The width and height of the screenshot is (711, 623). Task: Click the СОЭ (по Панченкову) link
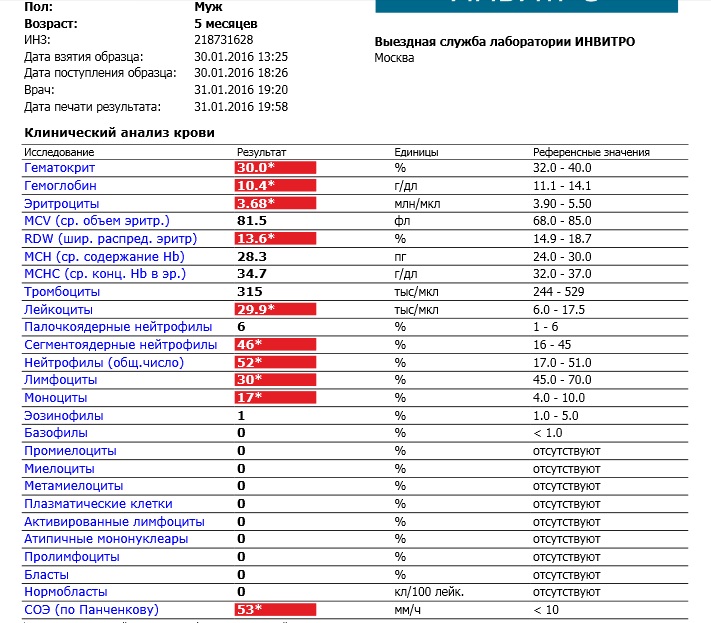click(91, 609)
